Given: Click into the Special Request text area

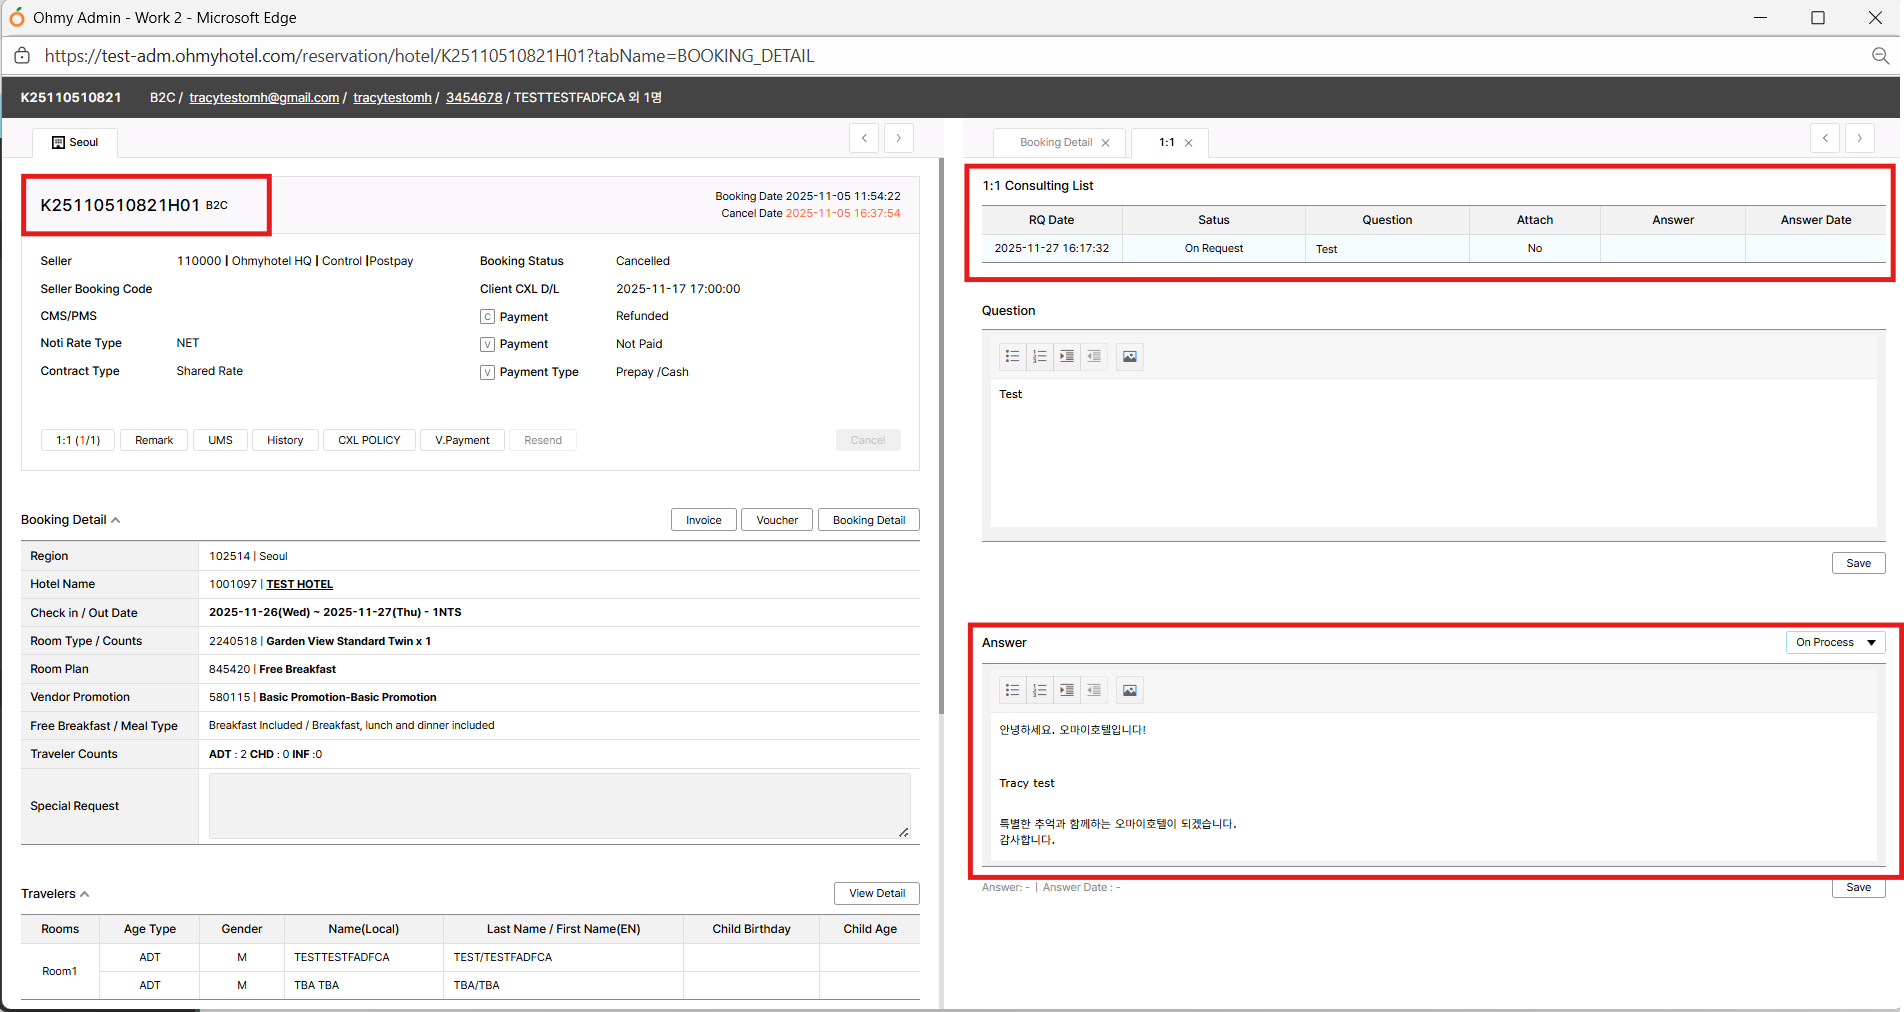Looking at the screenshot, I should click(x=559, y=805).
